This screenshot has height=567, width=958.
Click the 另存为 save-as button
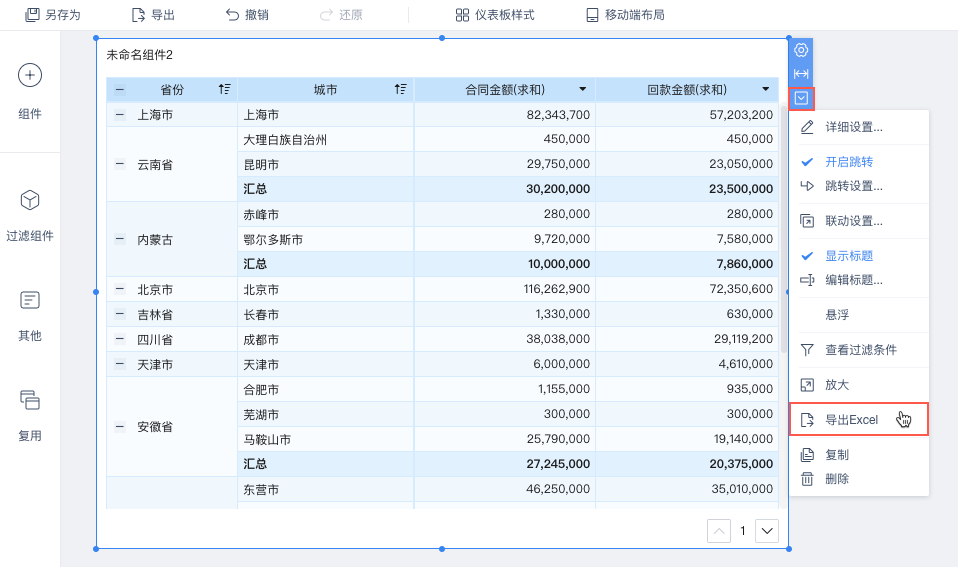[53, 15]
